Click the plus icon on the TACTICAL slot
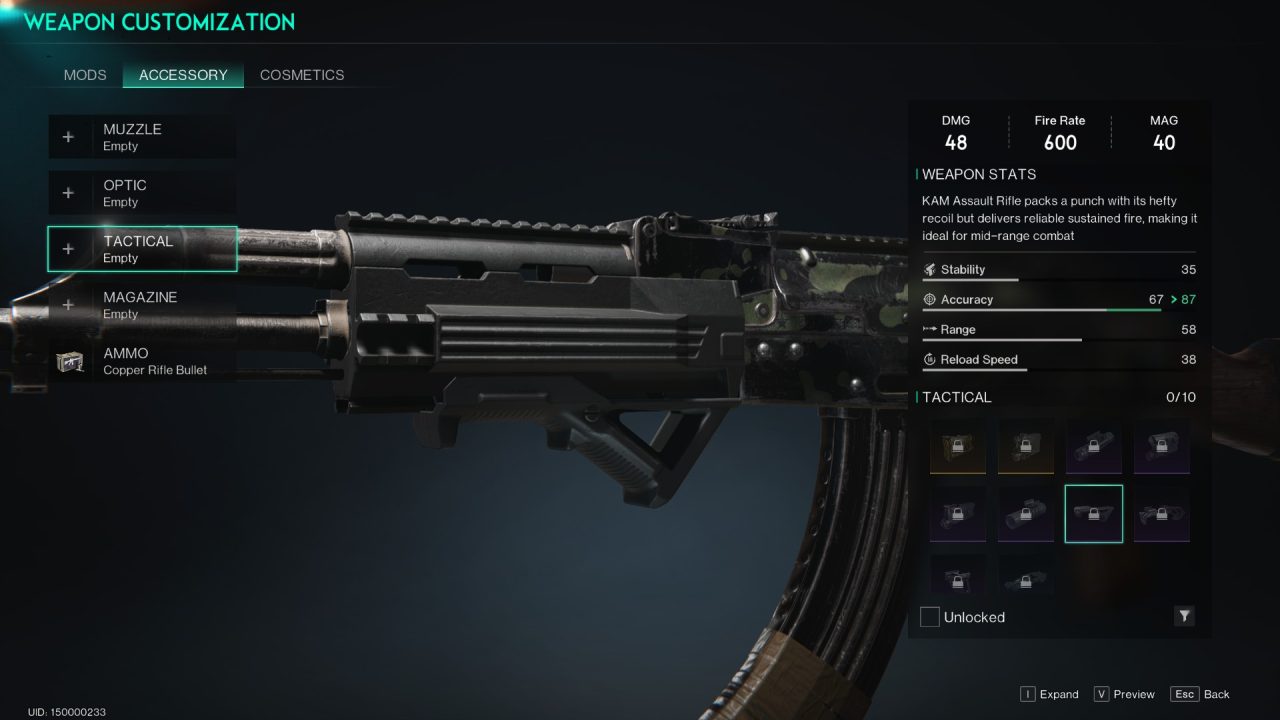1280x720 pixels. pos(68,249)
